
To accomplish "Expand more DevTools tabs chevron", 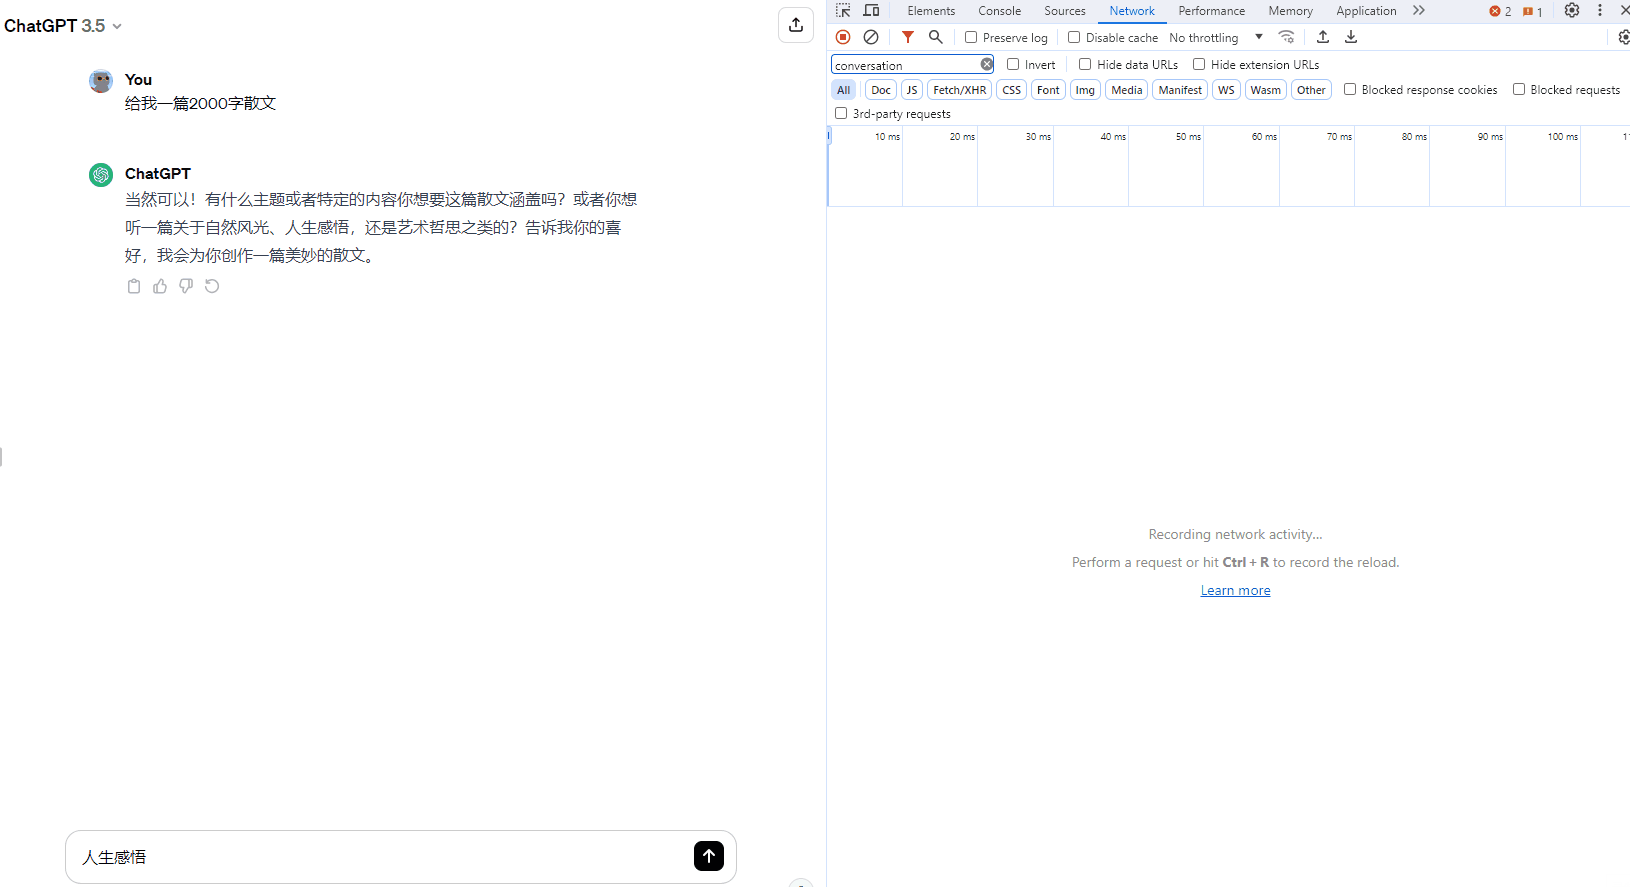I will click(1418, 11).
